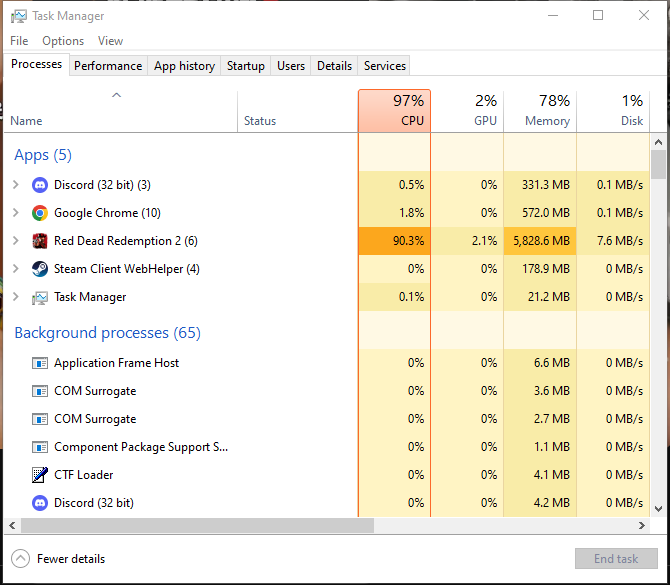Sort by the GPU column header
The height and width of the screenshot is (585, 670).
point(467,111)
